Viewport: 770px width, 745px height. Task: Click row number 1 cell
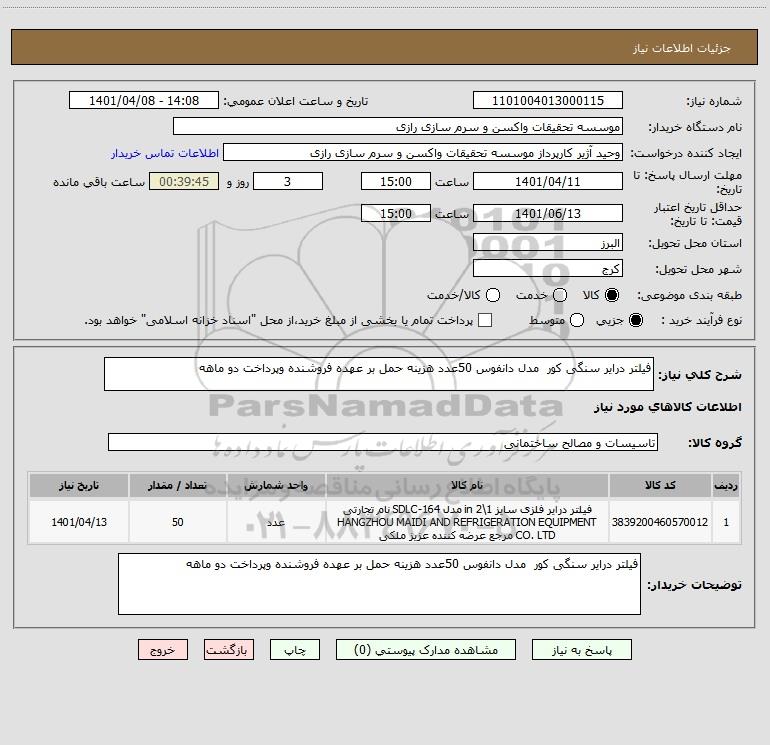[x=726, y=522]
